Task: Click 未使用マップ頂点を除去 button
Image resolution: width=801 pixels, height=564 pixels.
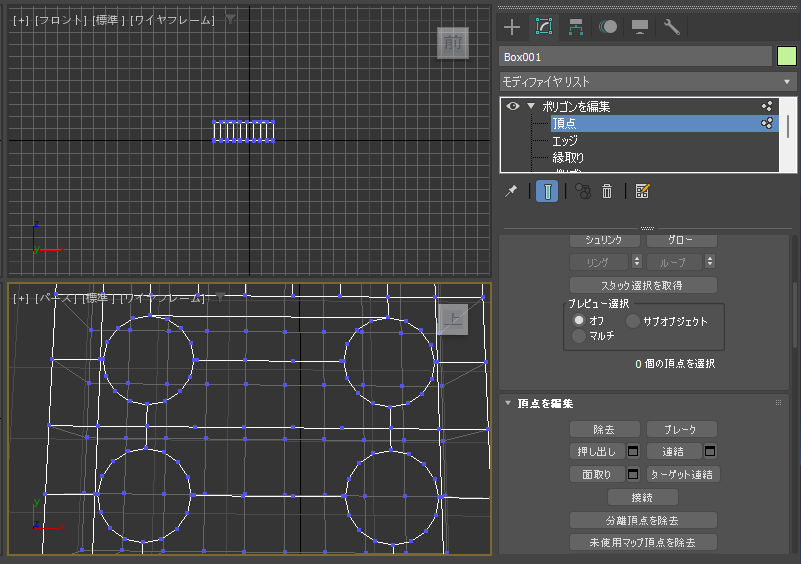Action: click(643, 542)
